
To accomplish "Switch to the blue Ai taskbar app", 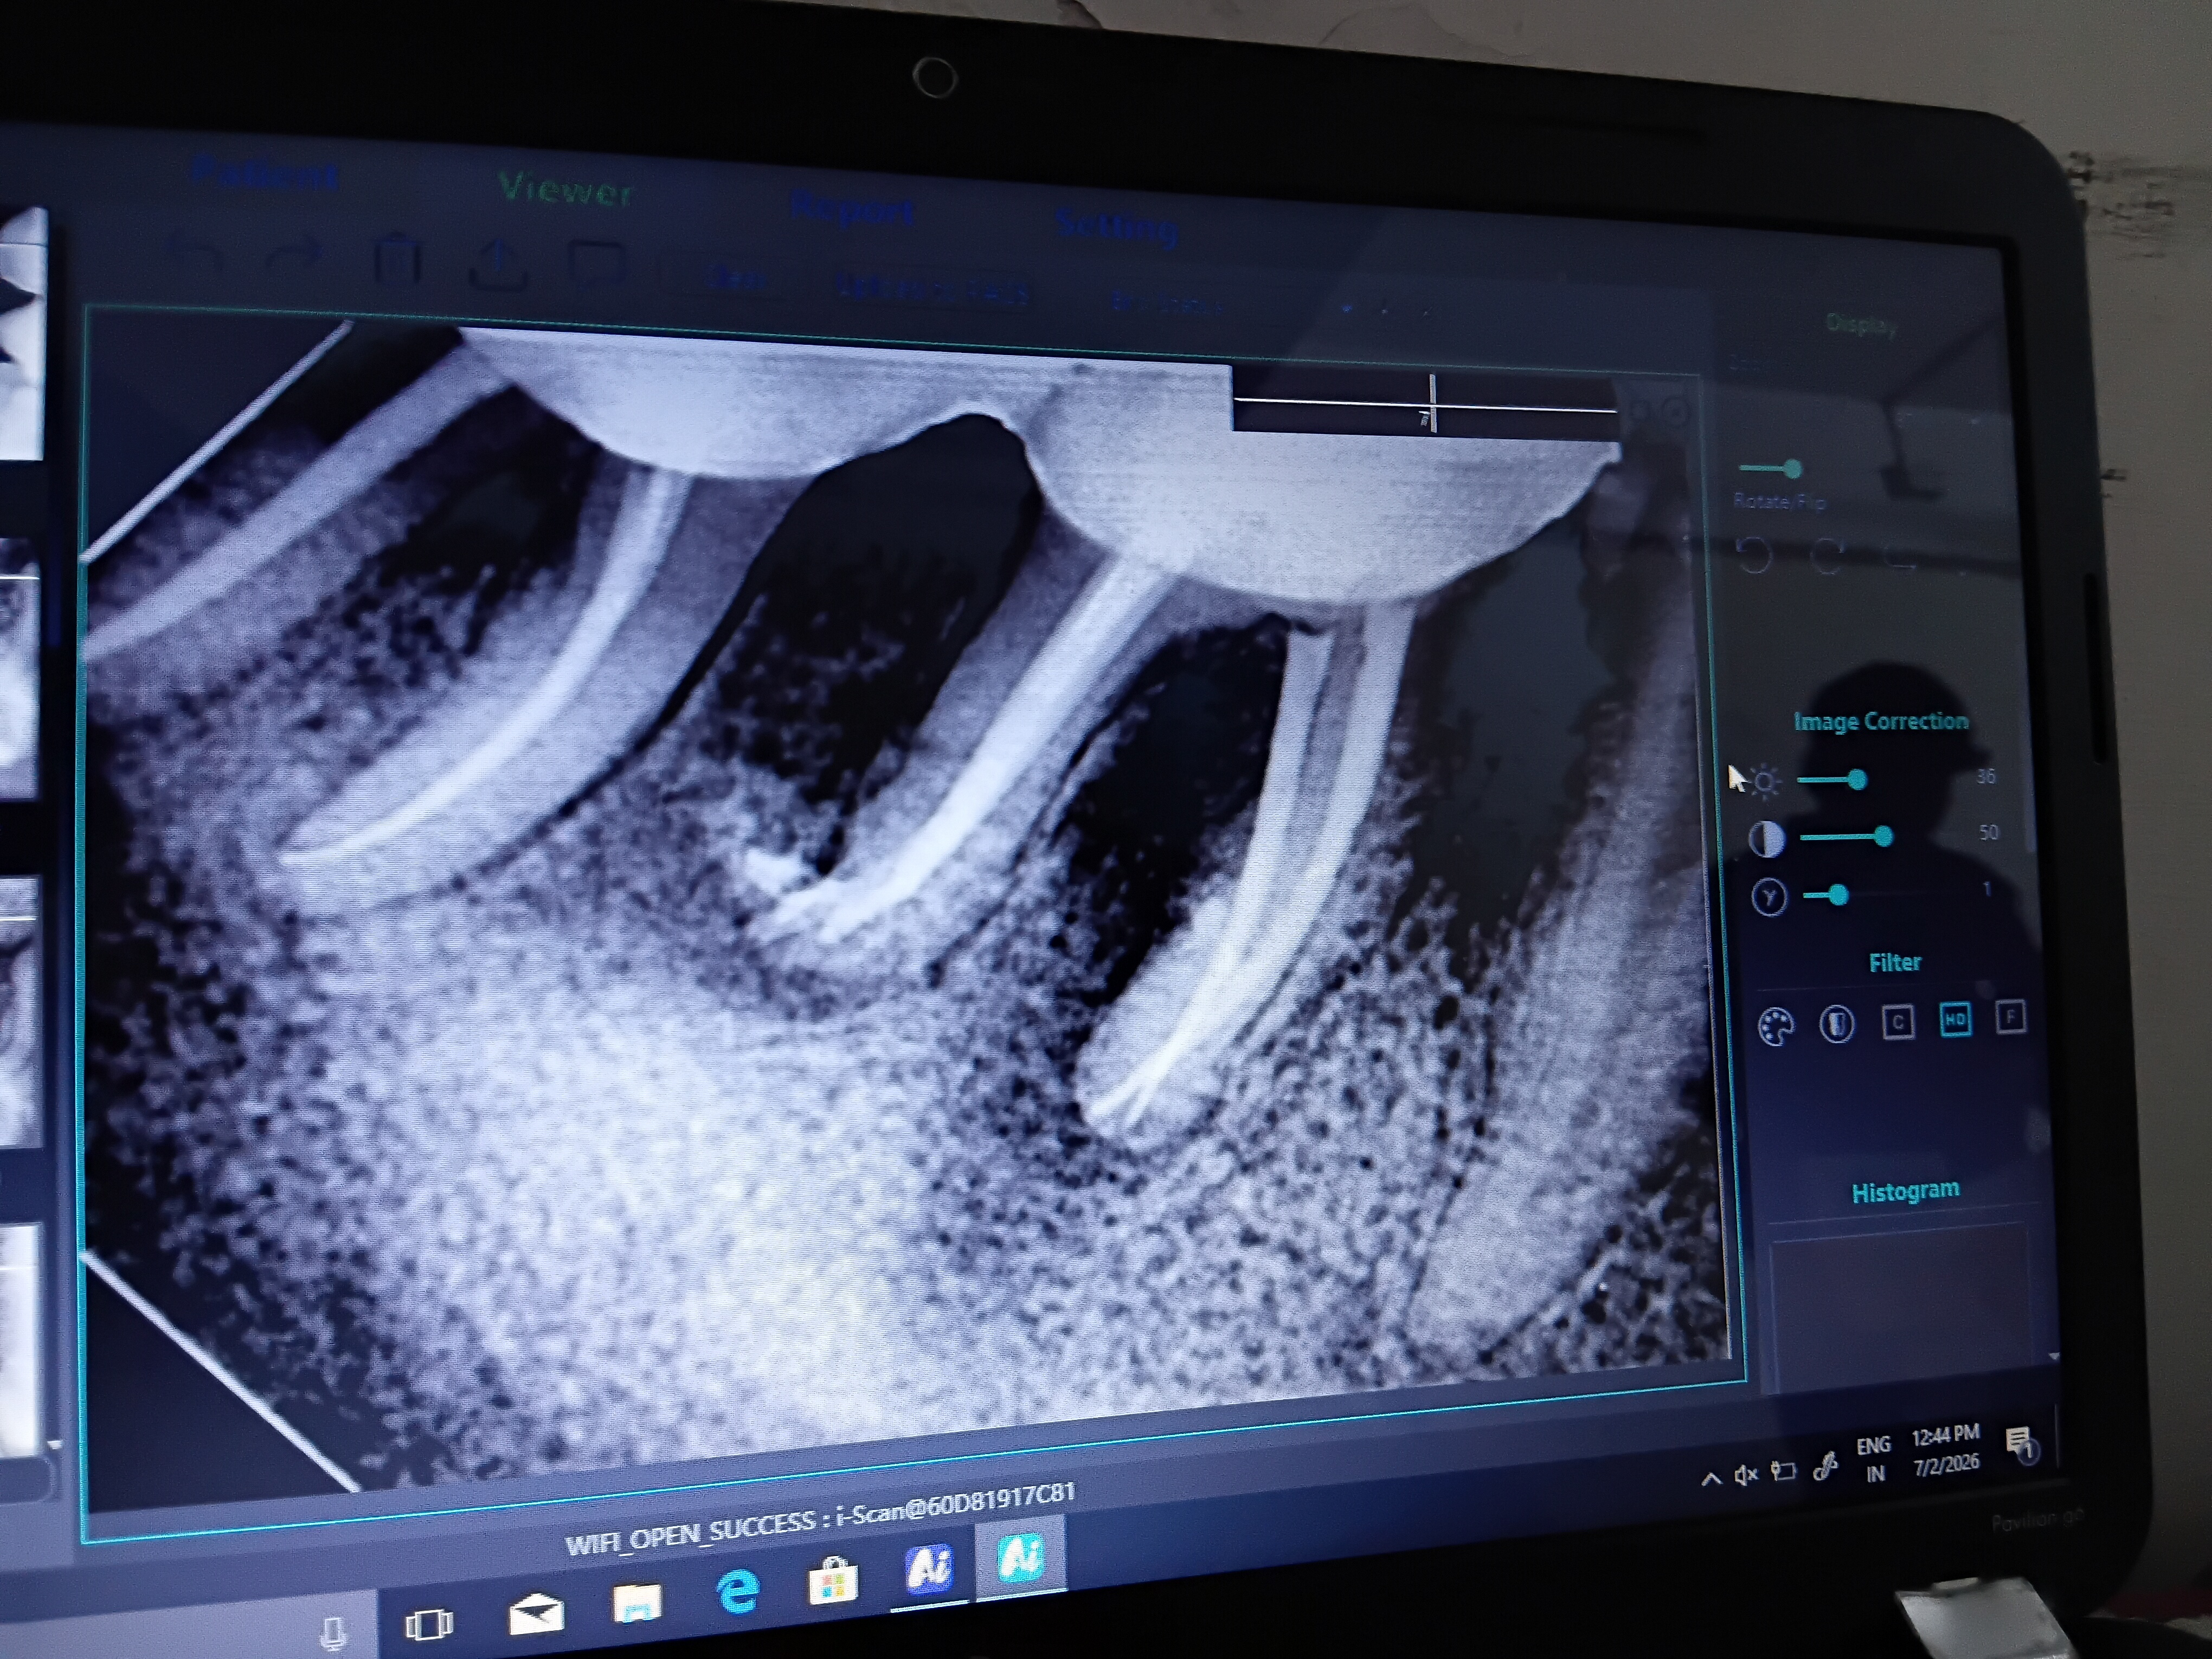I will pos(928,1567).
